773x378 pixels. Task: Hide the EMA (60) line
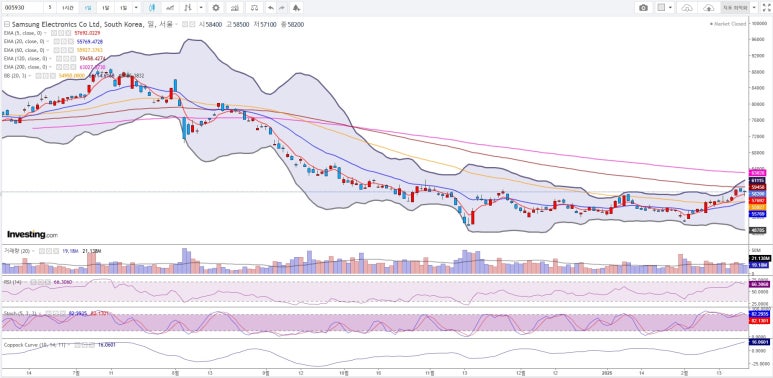57,50
